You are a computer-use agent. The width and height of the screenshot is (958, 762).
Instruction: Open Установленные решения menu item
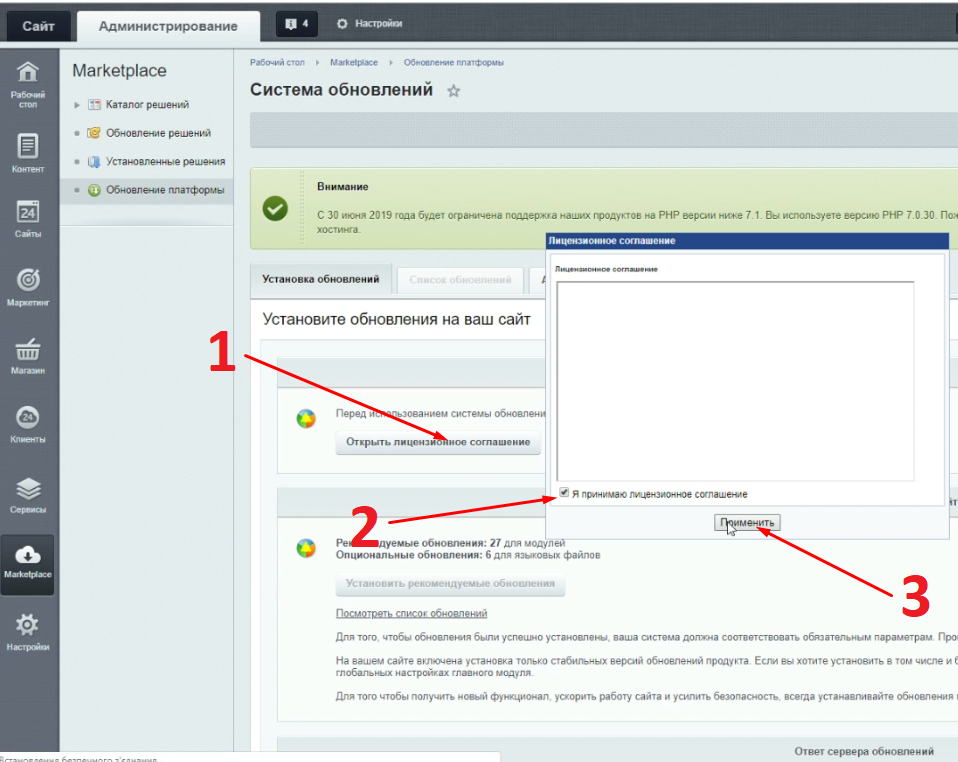click(x=166, y=161)
